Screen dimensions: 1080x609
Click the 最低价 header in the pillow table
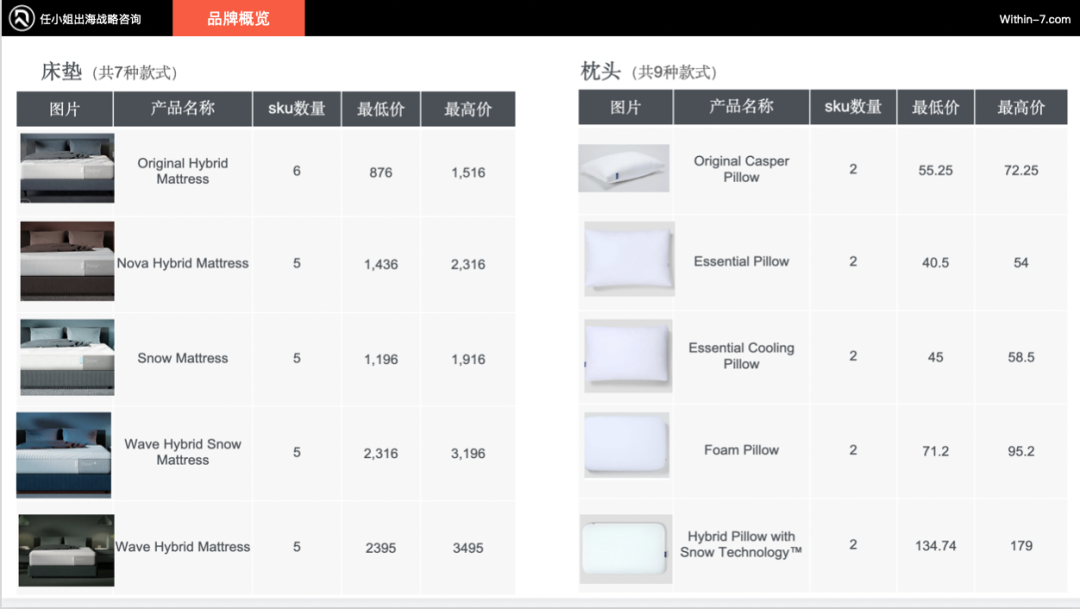(x=935, y=107)
